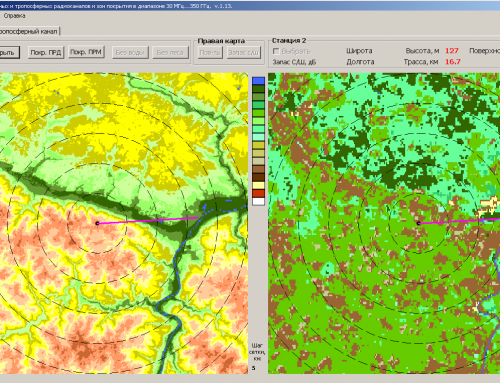Pick the blue swatch atop the legend
This screenshot has width=500, height=383.
(258, 81)
